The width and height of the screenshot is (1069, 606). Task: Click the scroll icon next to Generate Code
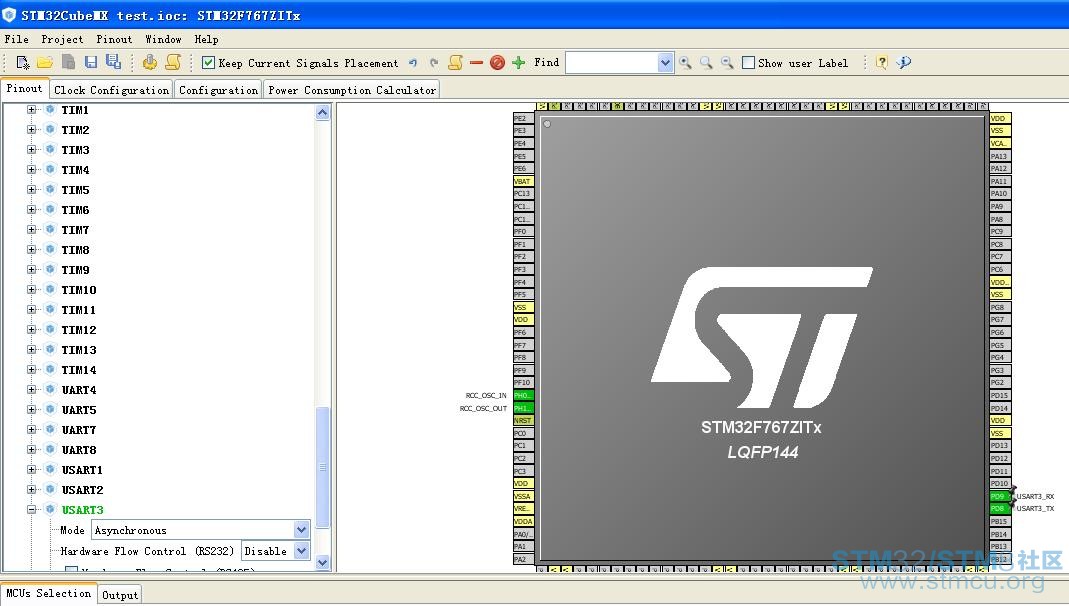[x=173, y=63]
